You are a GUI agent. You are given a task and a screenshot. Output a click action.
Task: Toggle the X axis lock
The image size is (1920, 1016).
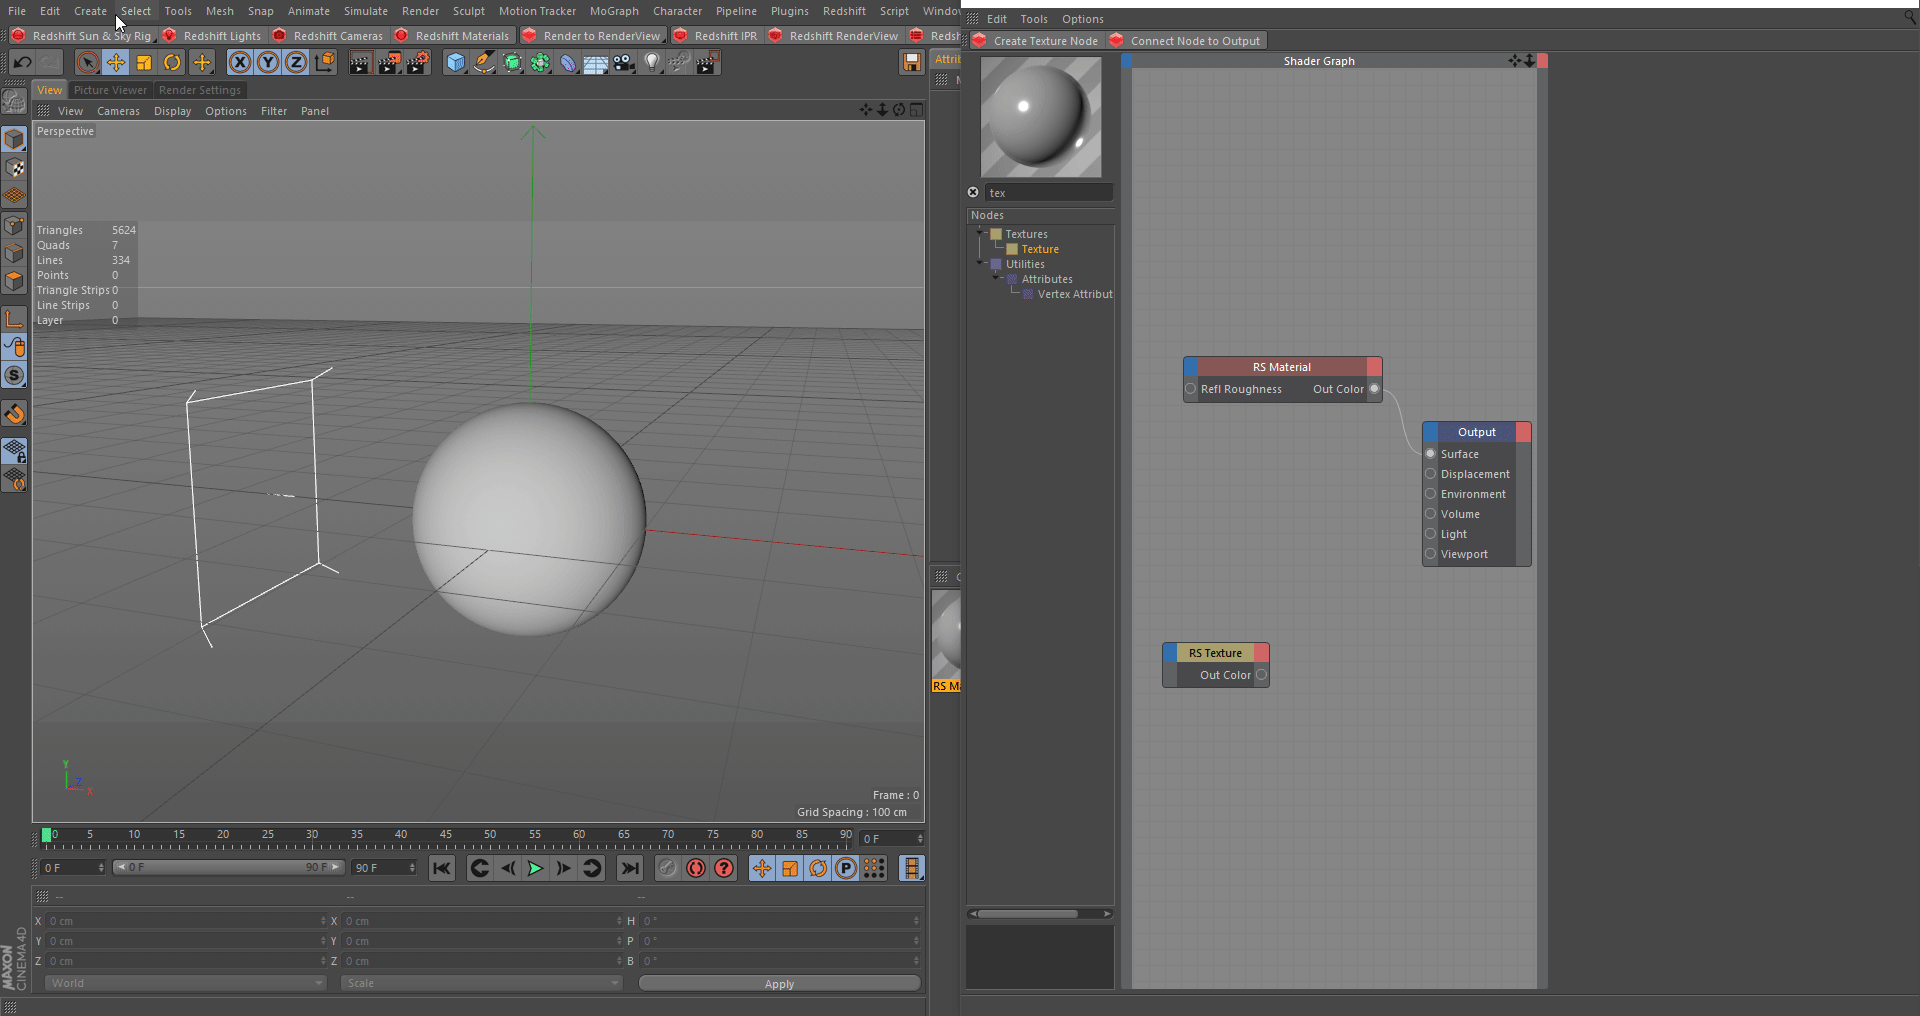tap(240, 63)
